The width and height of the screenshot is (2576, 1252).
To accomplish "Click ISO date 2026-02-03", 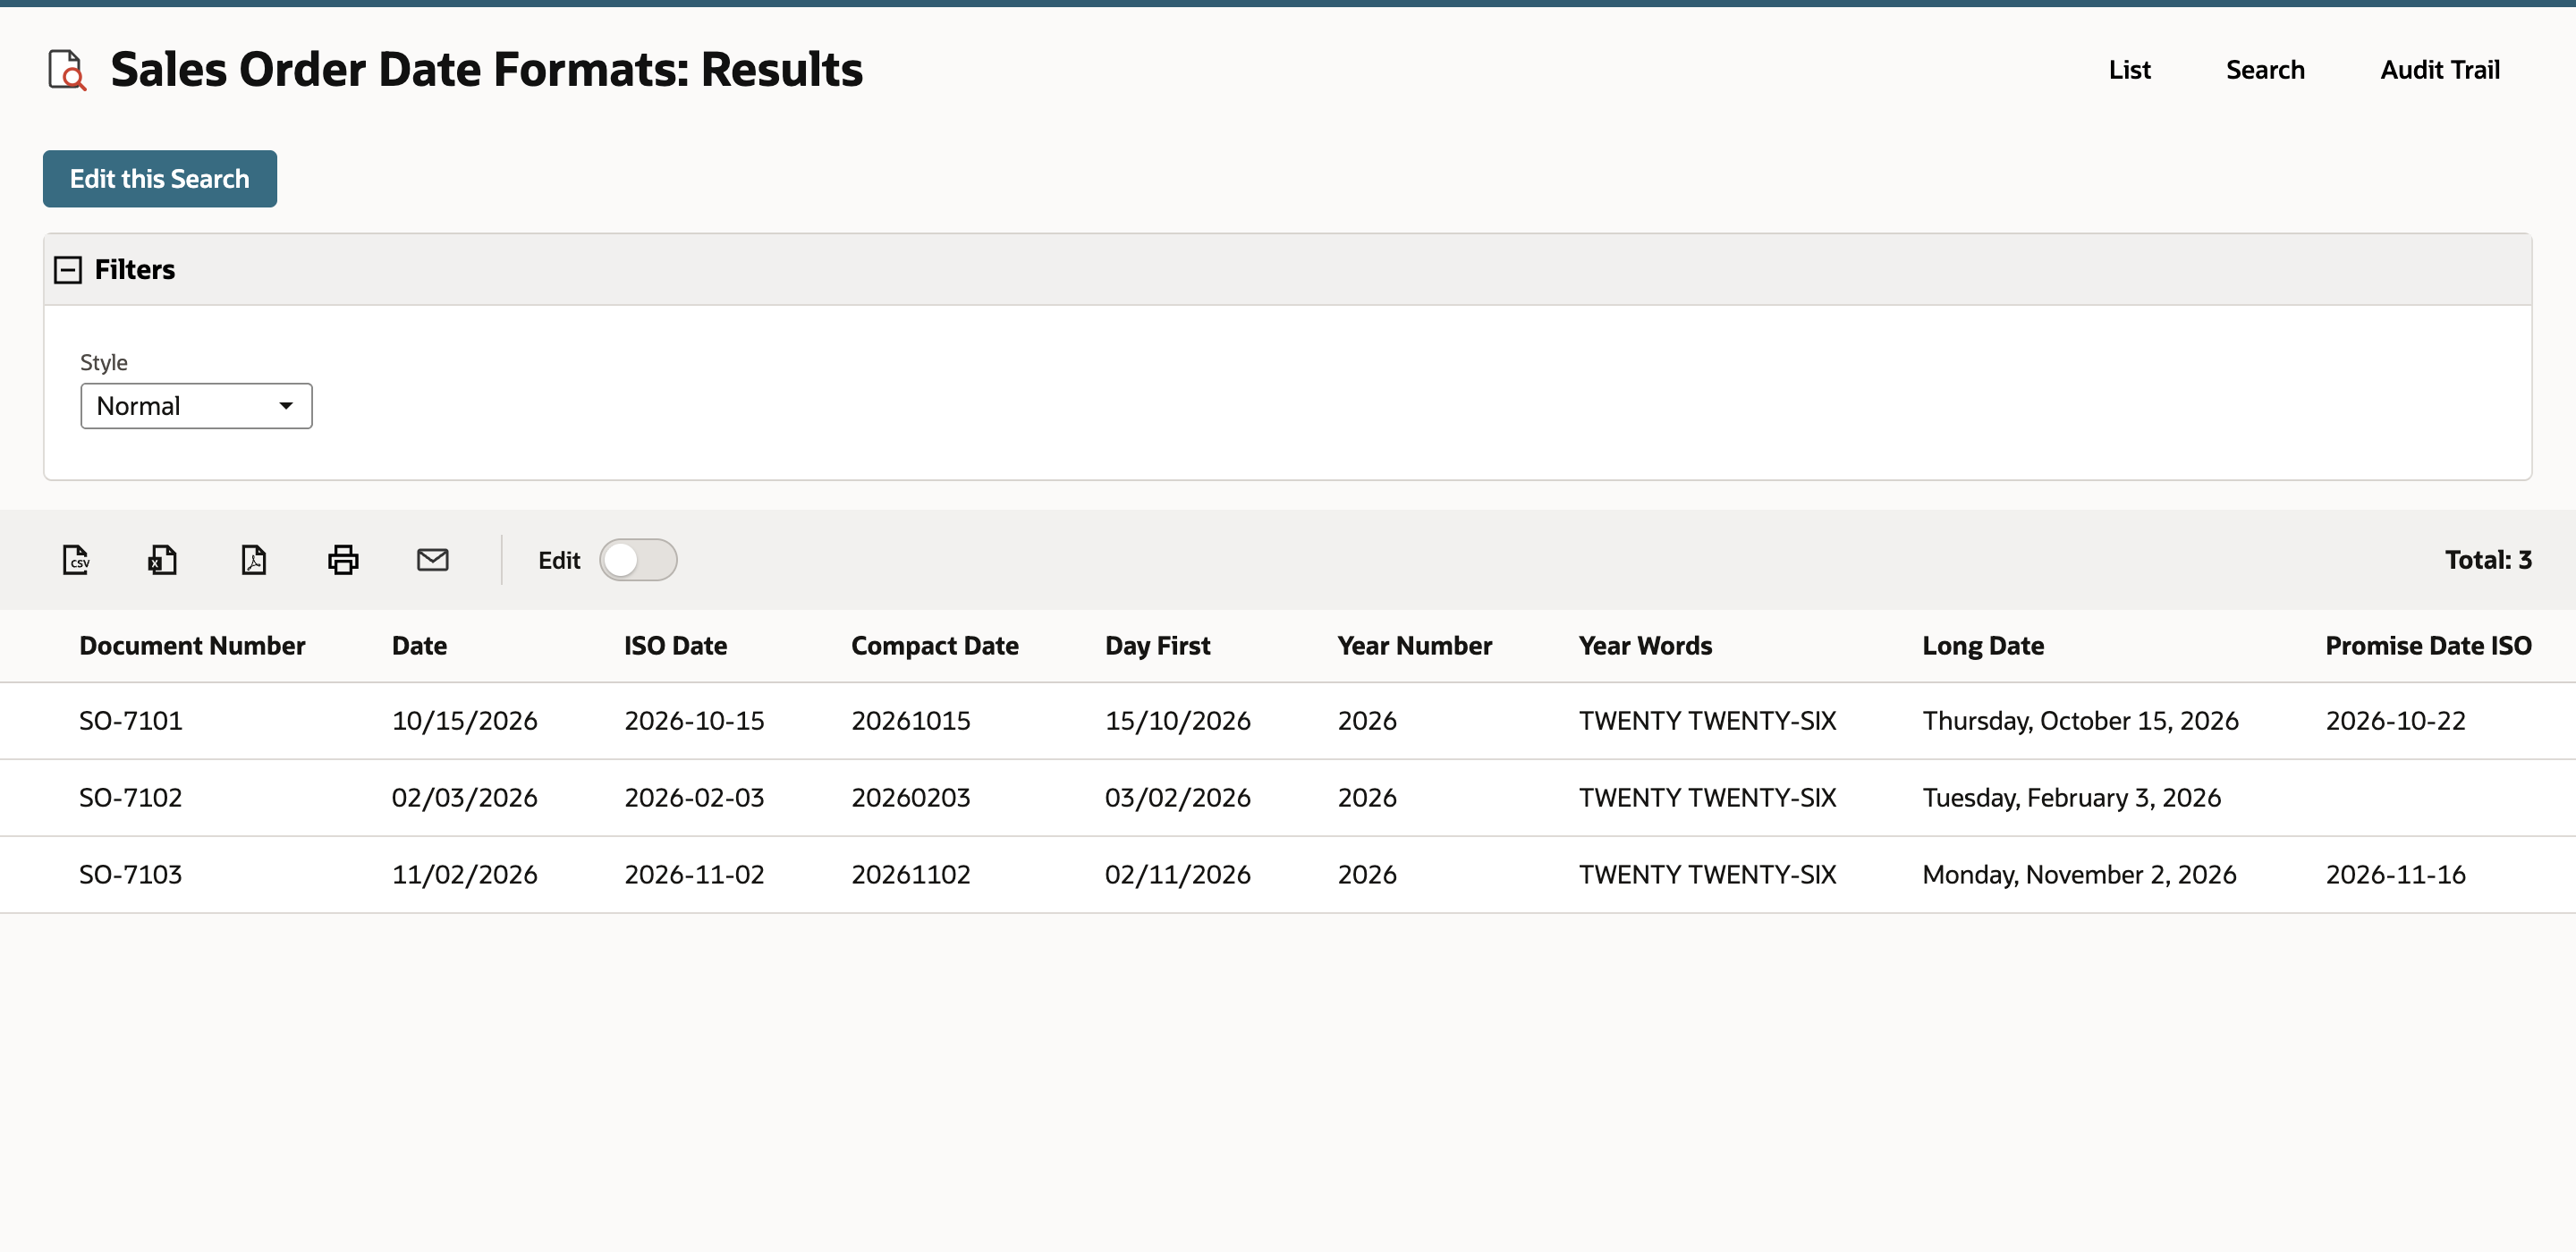I will 695,798.
